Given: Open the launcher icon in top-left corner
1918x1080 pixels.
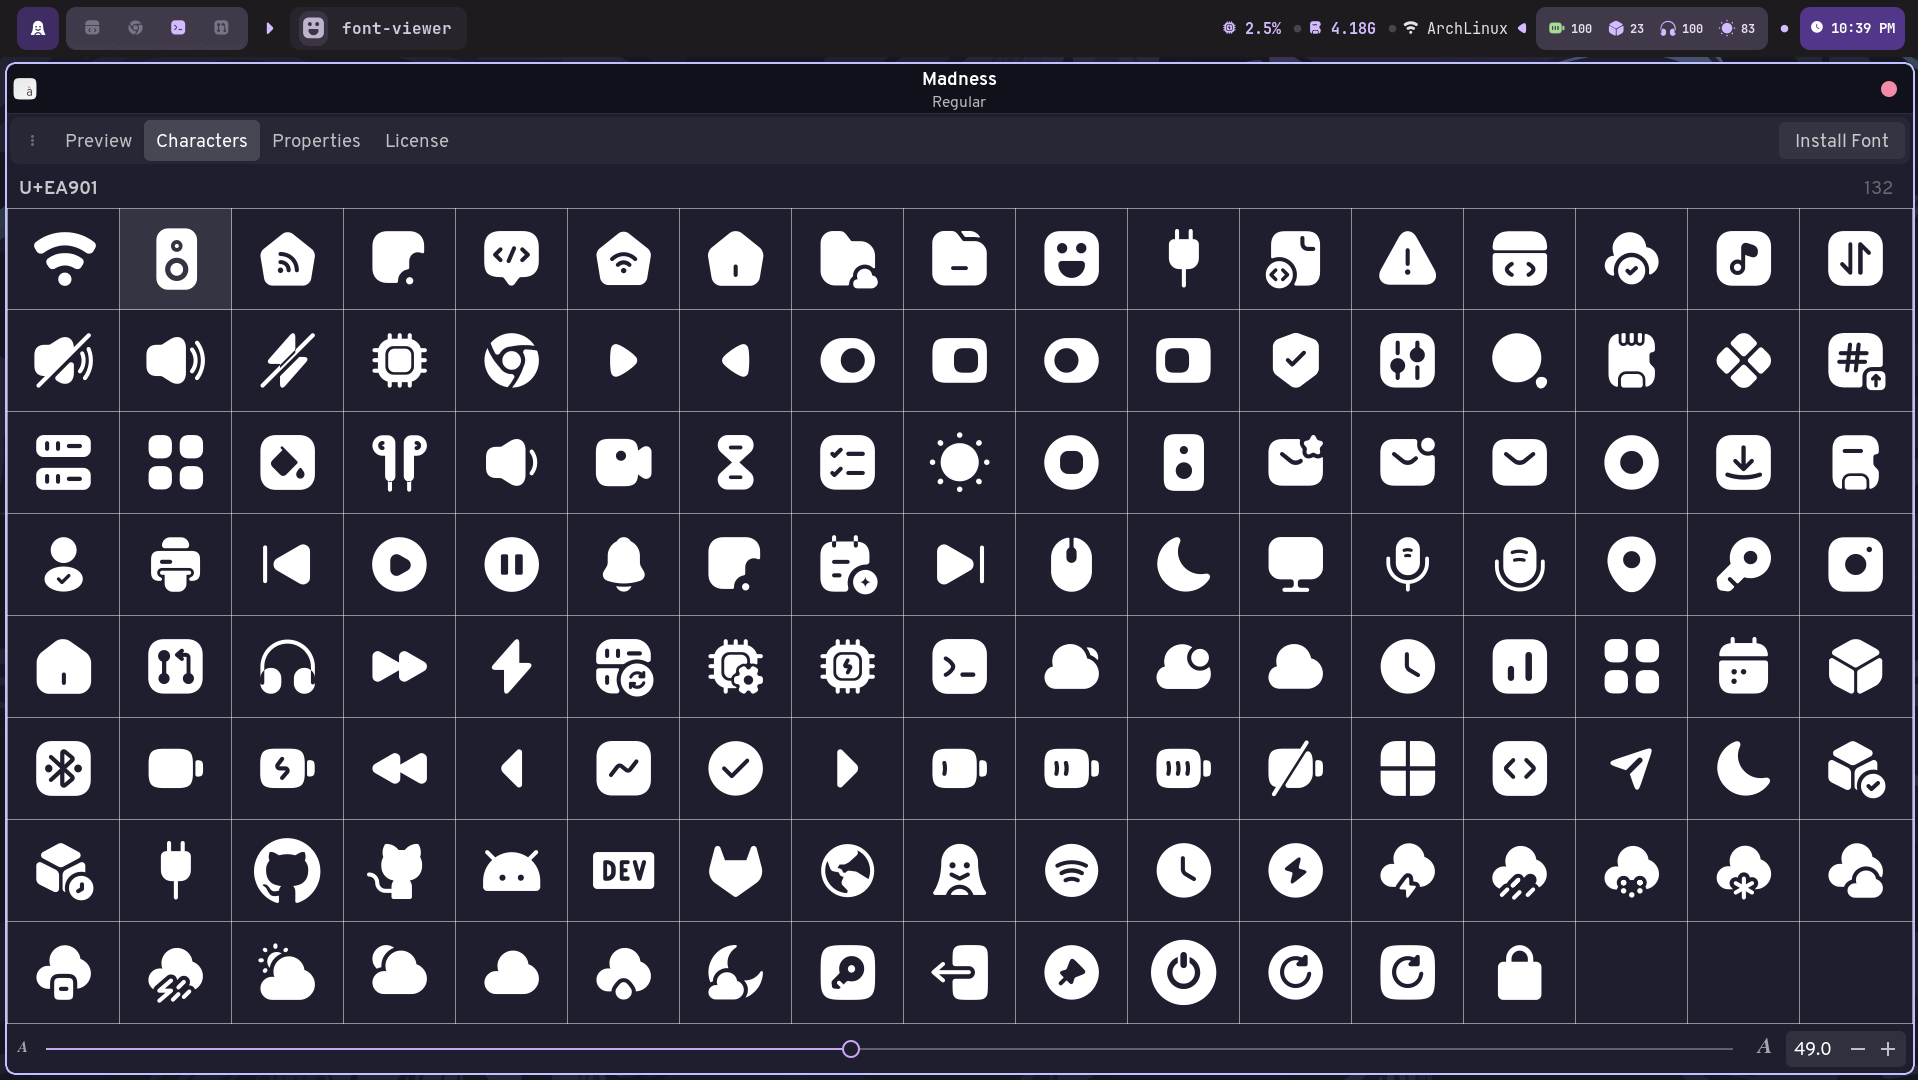Looking at the screenshot, I should pos(38,28).
